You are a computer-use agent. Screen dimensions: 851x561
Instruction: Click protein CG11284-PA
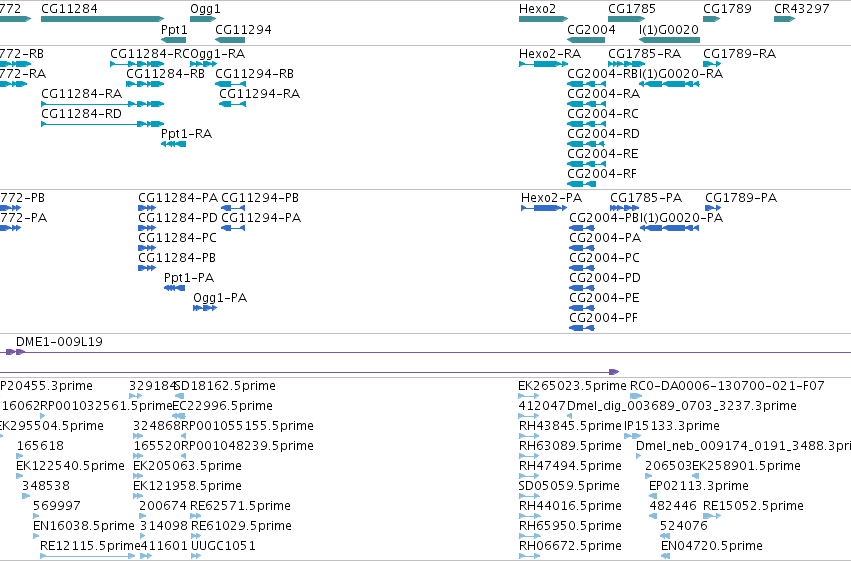pyautogui.click(x=178, y=198)
